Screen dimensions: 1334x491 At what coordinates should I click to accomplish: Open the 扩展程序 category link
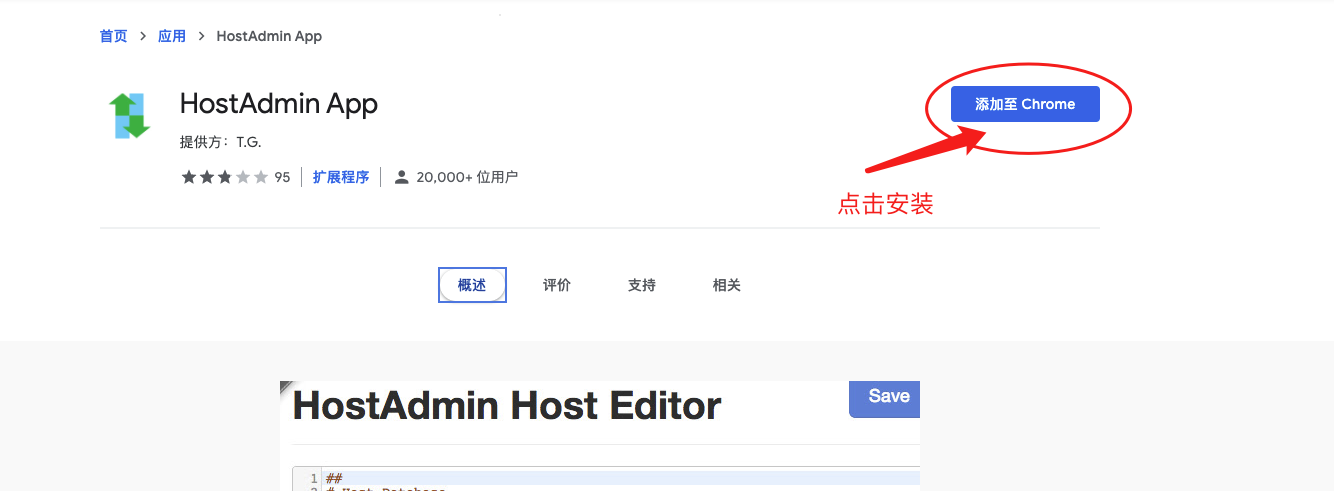(341, 177)
